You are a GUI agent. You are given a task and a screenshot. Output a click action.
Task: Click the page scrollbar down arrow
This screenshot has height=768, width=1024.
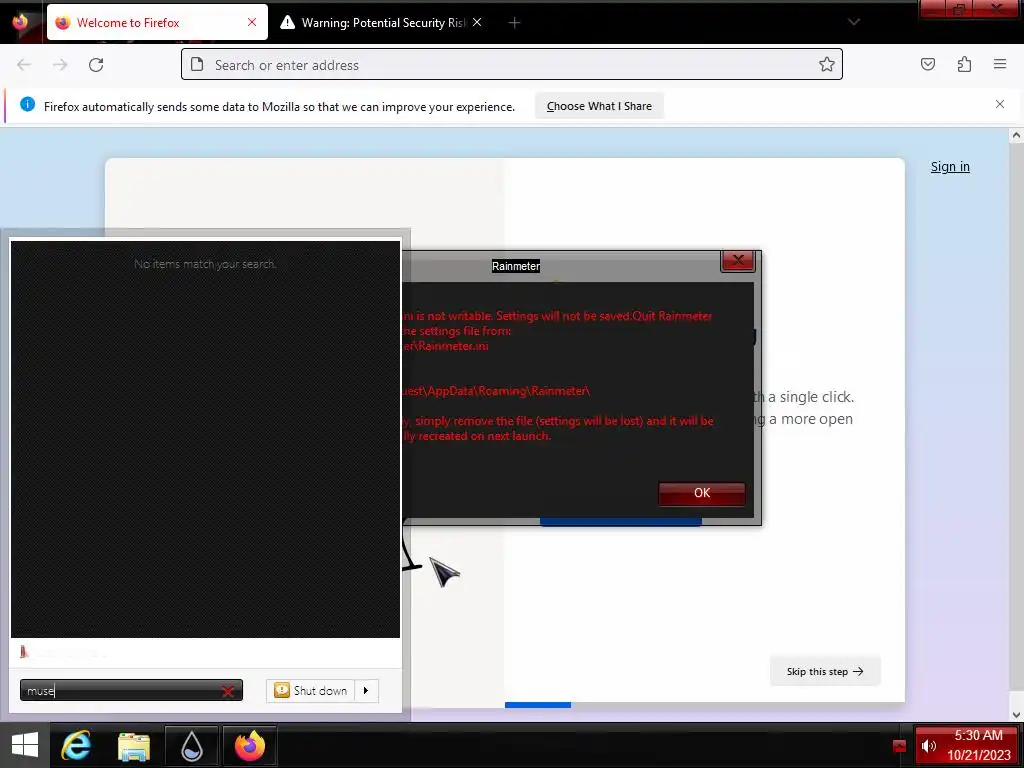[x=1016, y=714]
